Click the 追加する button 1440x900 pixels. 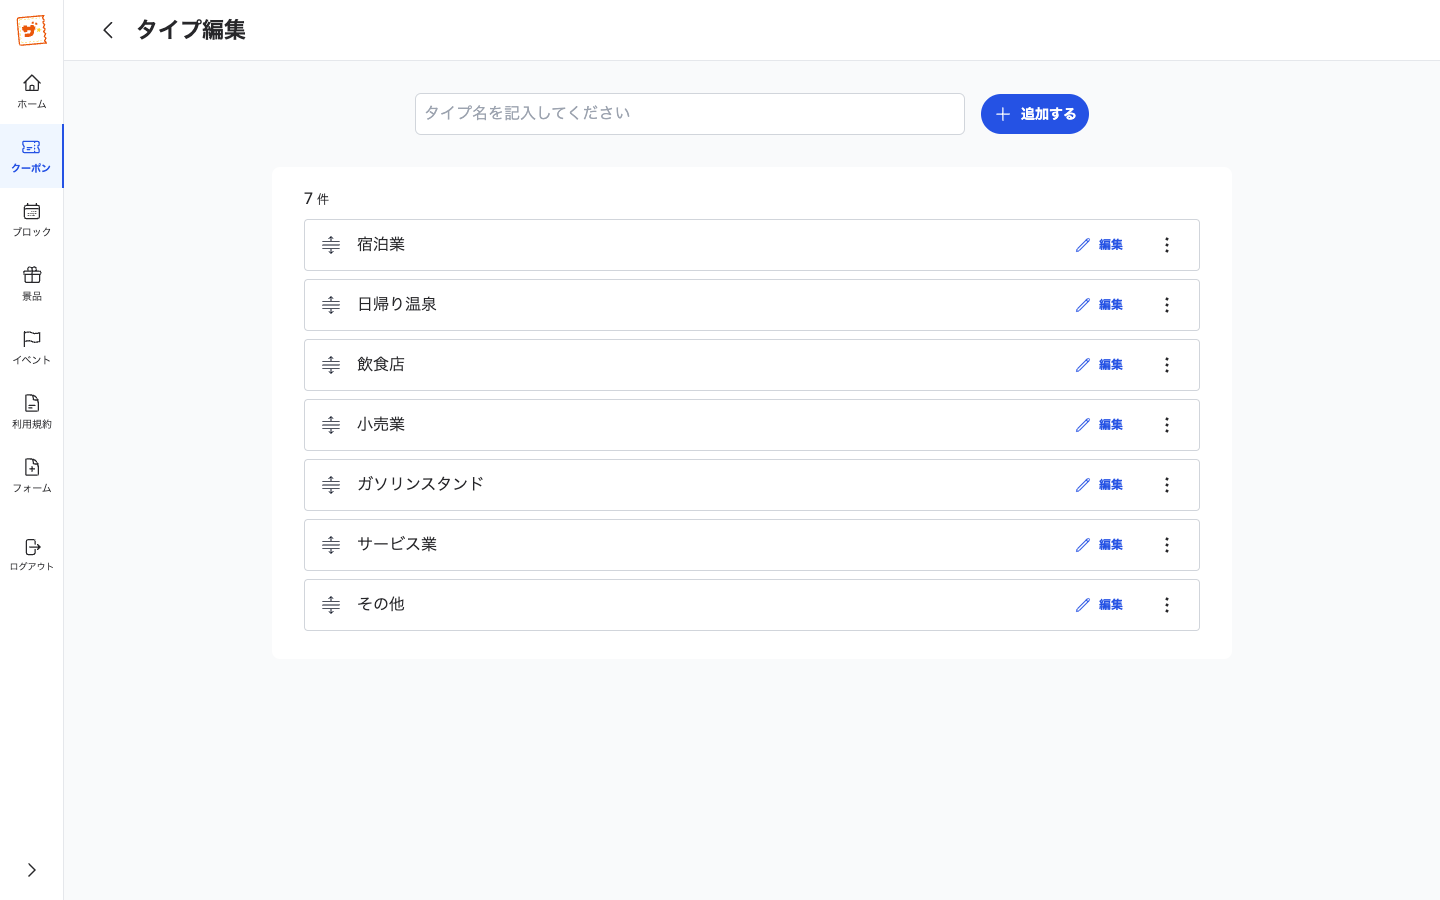pos(1035,114)
